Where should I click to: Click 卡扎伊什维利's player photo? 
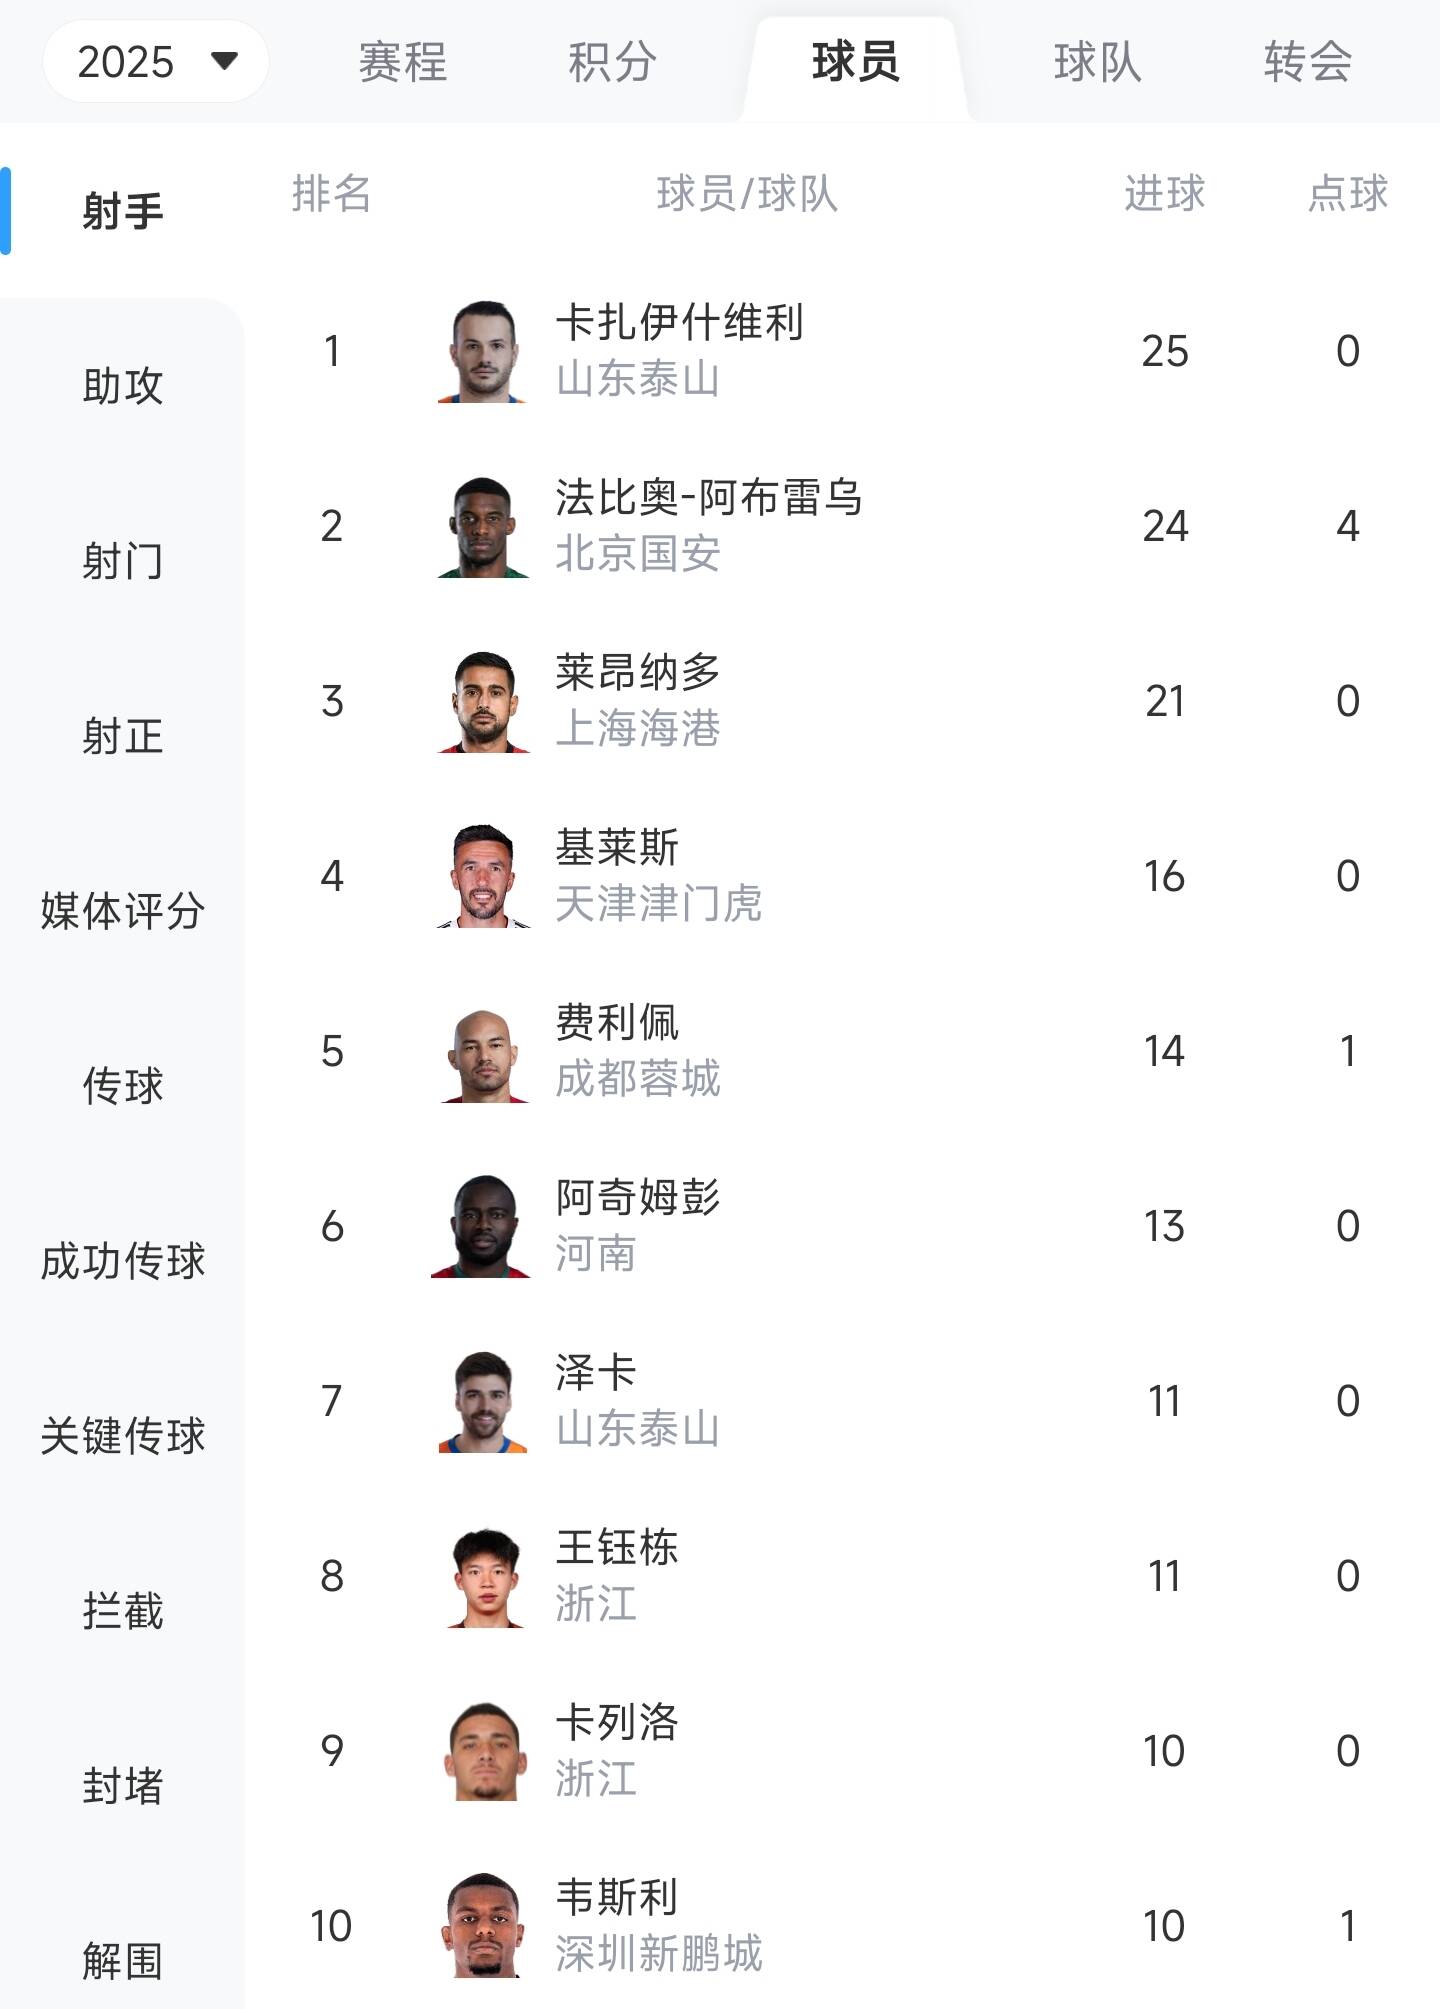click(x=483, y=352)
